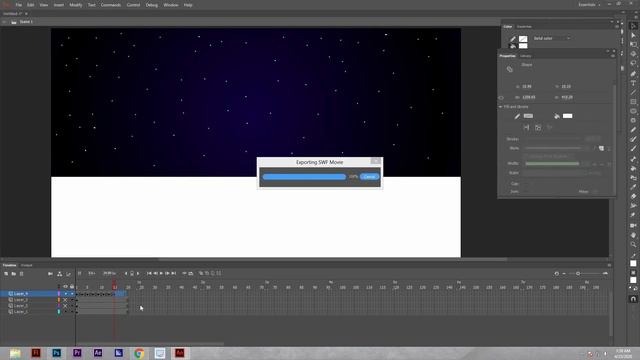The height and width of the screenshot is (360, 640).
Task: Select the Eraser tool
Action: (x=633, y=196)
